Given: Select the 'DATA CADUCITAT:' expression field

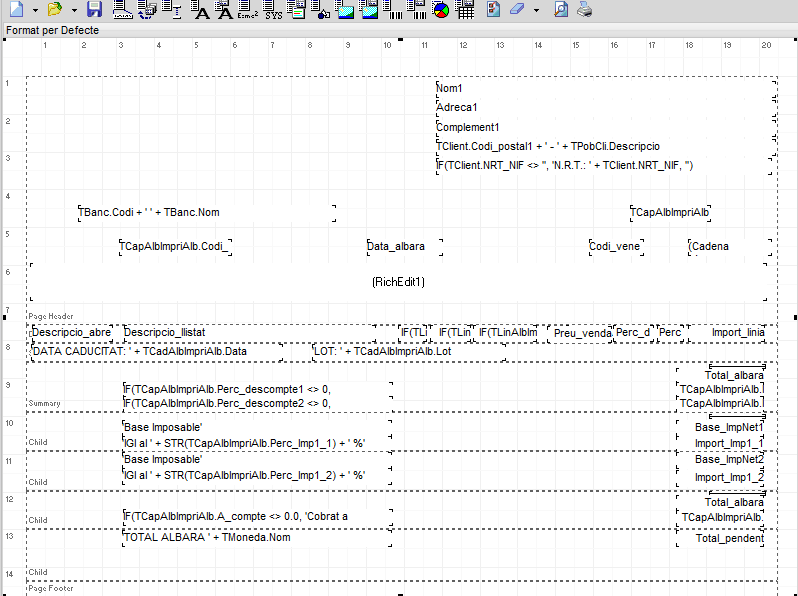Looking at the screenshot, I should (157, 352).
